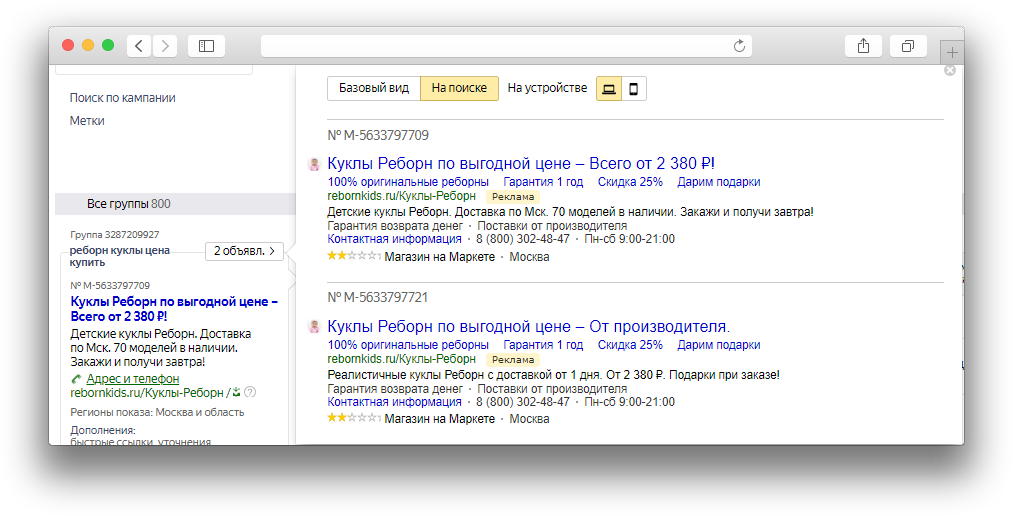Open Контактная информация in first ad
This screenshot has width=1013, height=516.
[x=394, y=239]
